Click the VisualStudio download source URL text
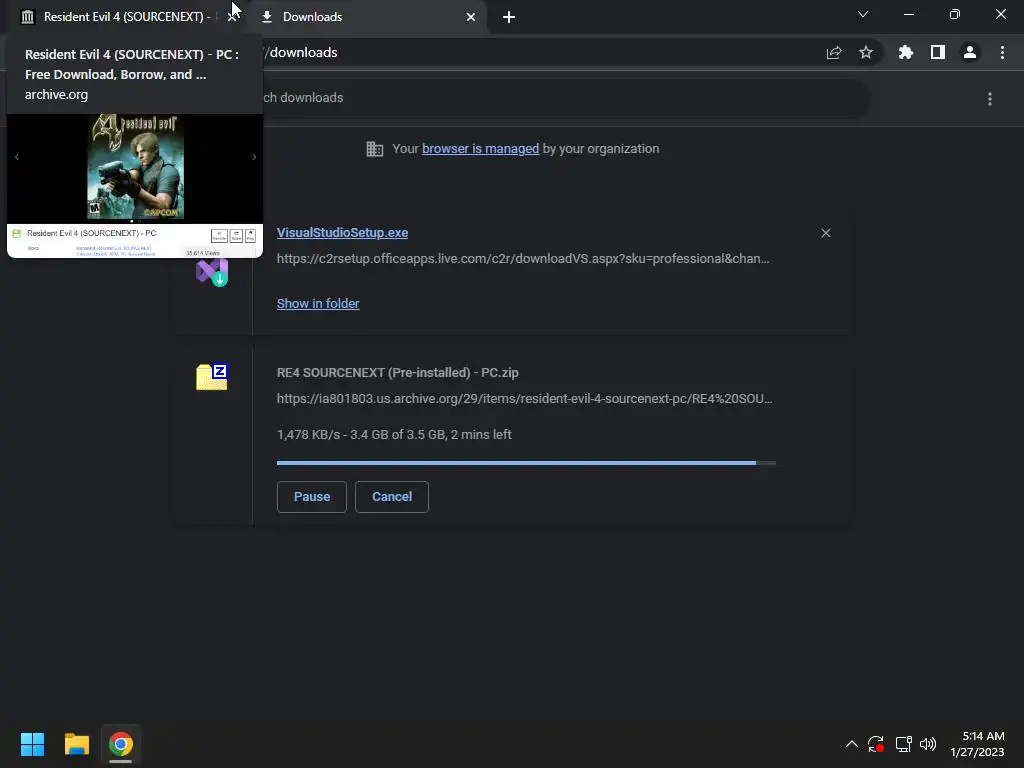 (523, 259)
